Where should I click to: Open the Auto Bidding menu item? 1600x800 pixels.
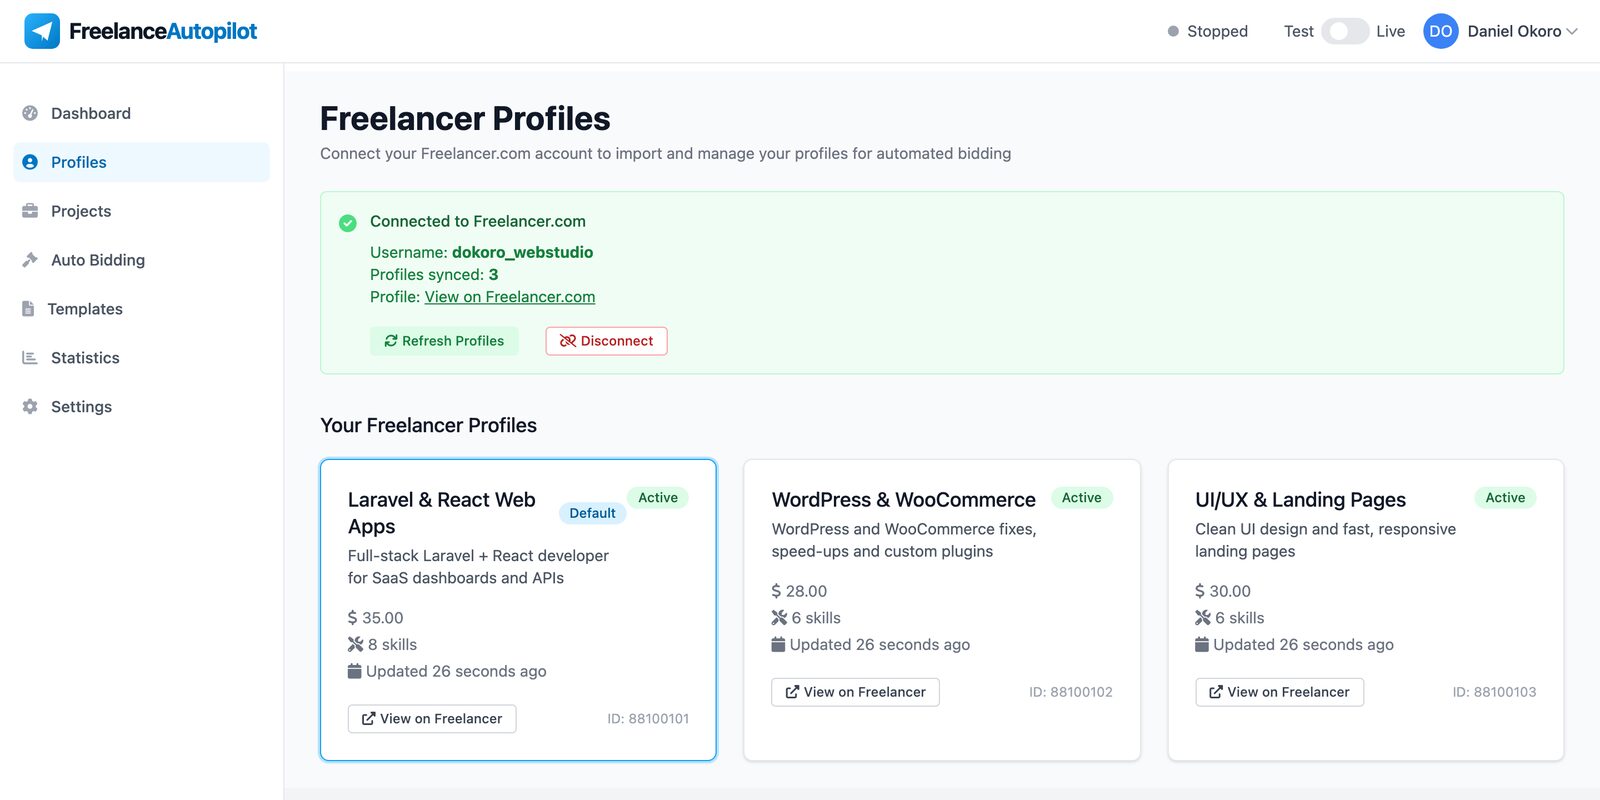pos(141,260)
